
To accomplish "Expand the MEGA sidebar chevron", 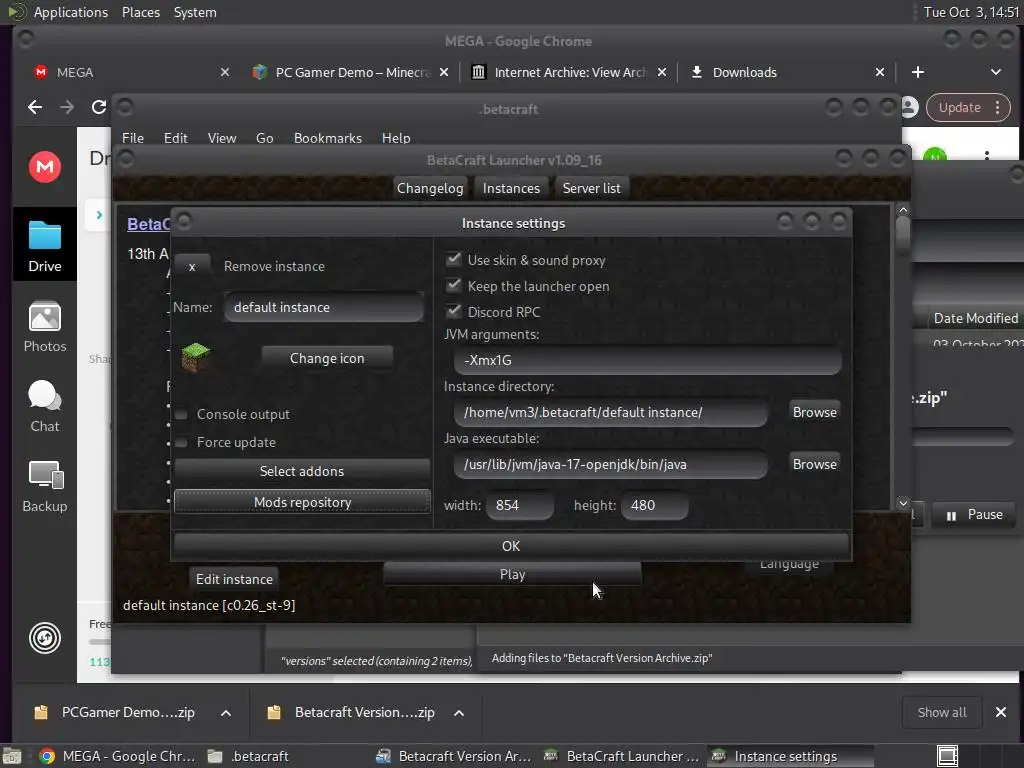I will tap(99, 214).
